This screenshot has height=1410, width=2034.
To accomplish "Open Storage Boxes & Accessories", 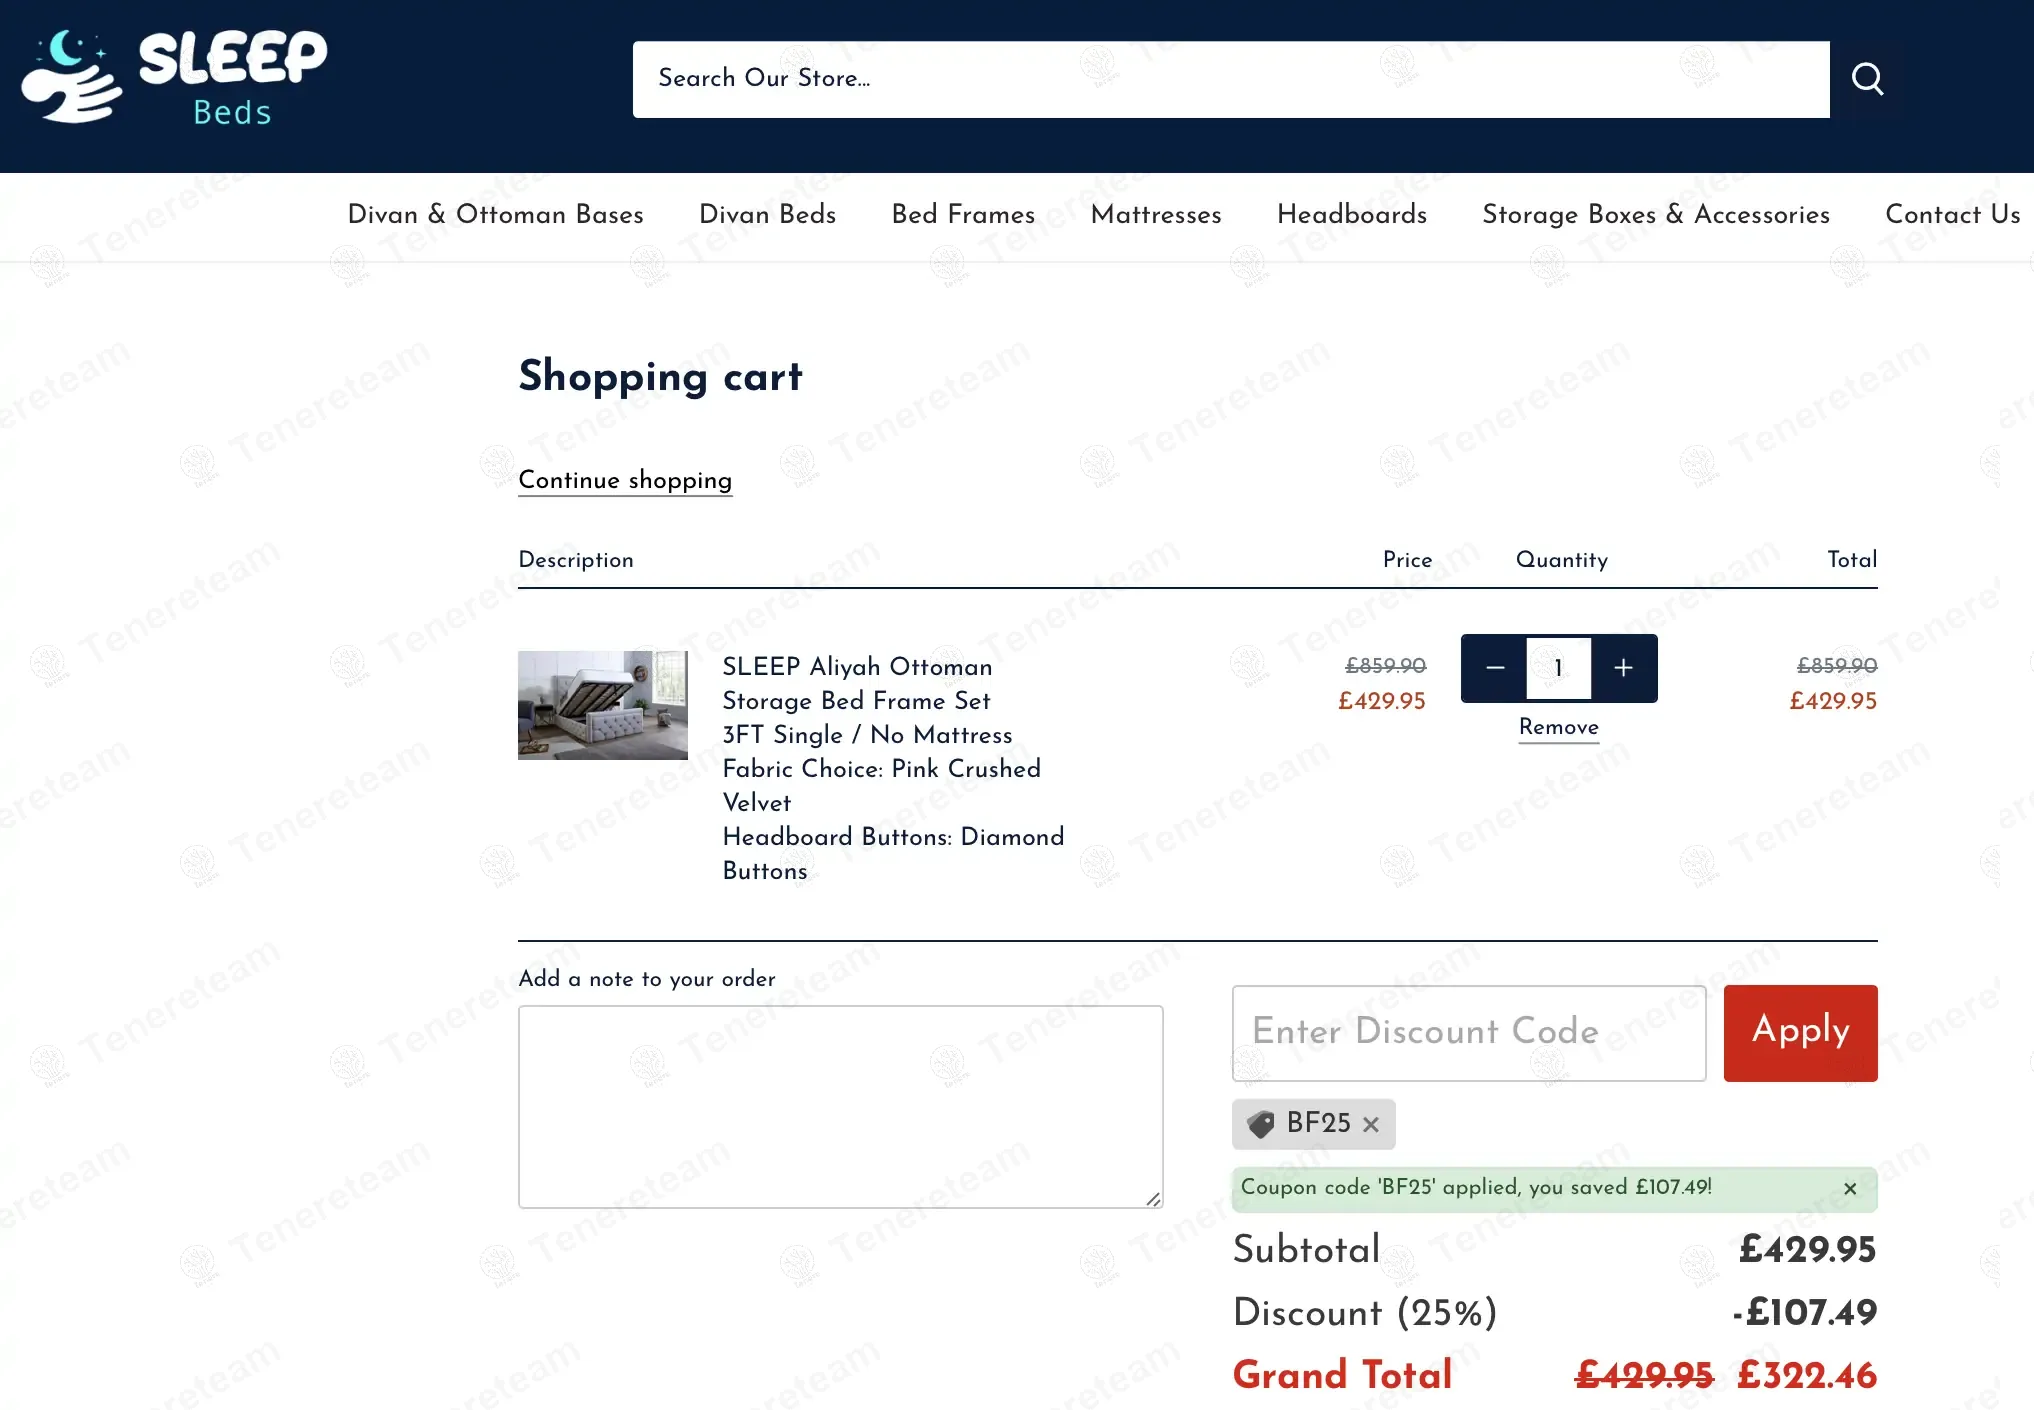I will click(1656, 214).
